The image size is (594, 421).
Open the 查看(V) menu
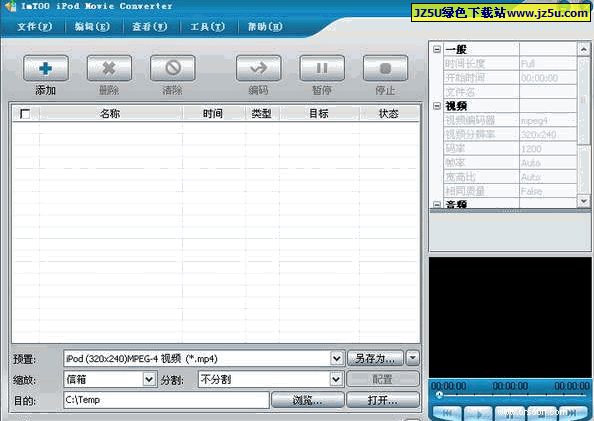point(150,27)
